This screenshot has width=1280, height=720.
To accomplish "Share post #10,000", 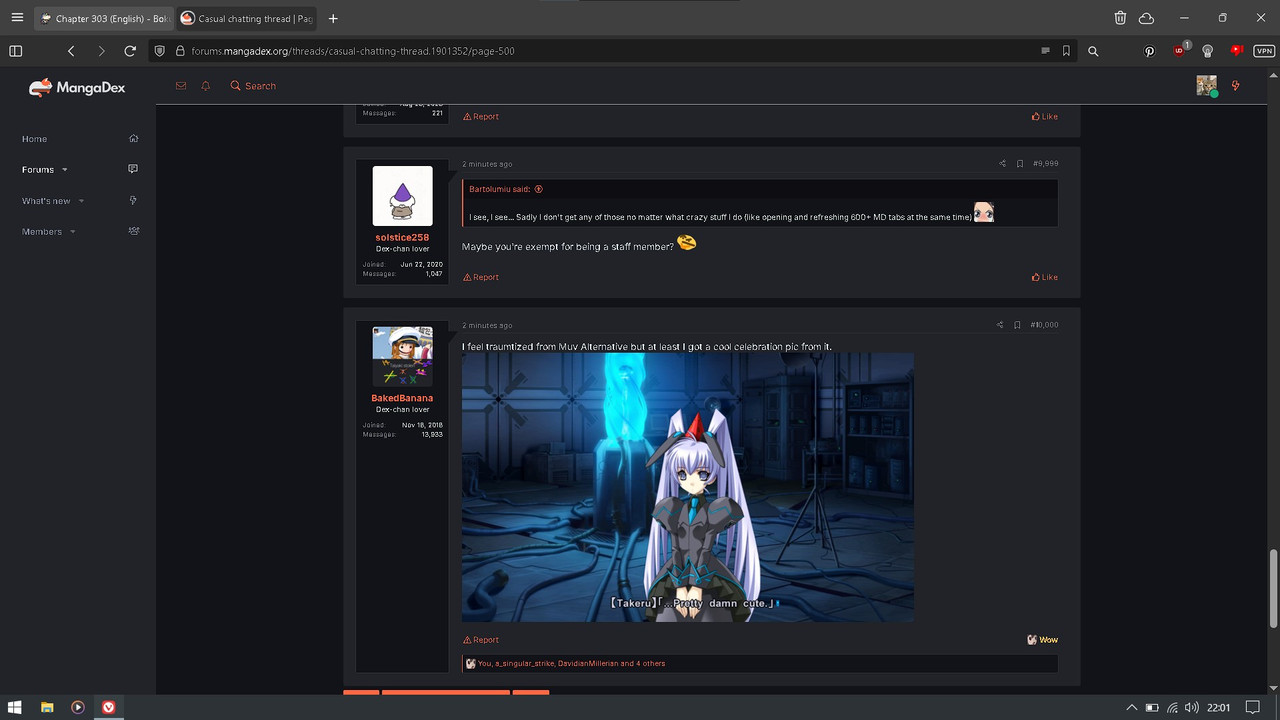I will [x=1000, y=325].
